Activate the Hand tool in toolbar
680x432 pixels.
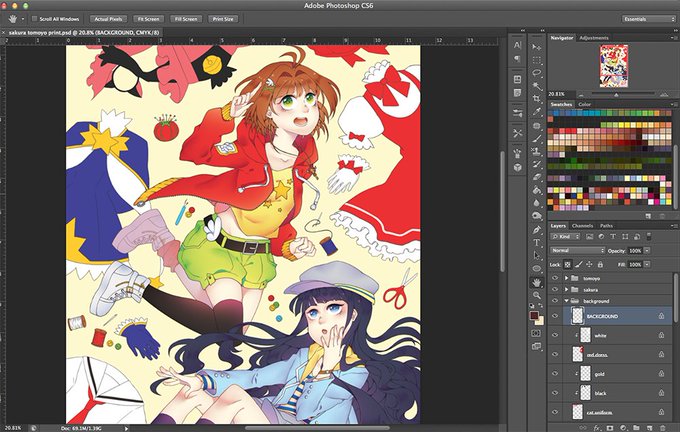(537, 283)
